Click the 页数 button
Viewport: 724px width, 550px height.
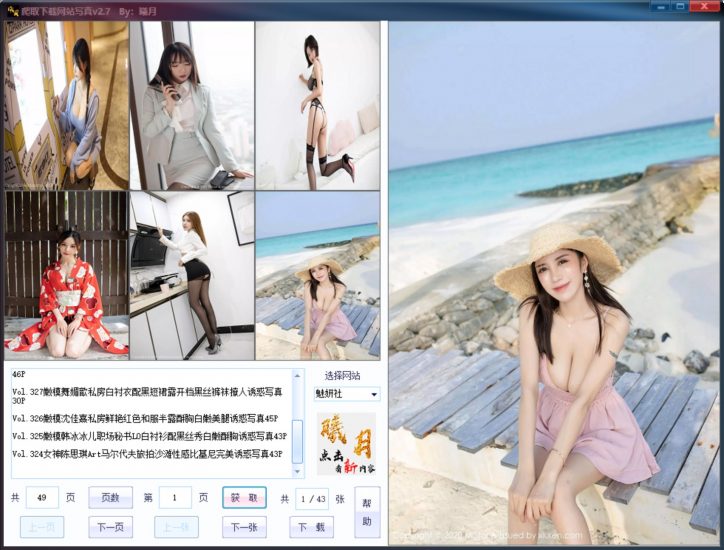click(x=110, y=498)
